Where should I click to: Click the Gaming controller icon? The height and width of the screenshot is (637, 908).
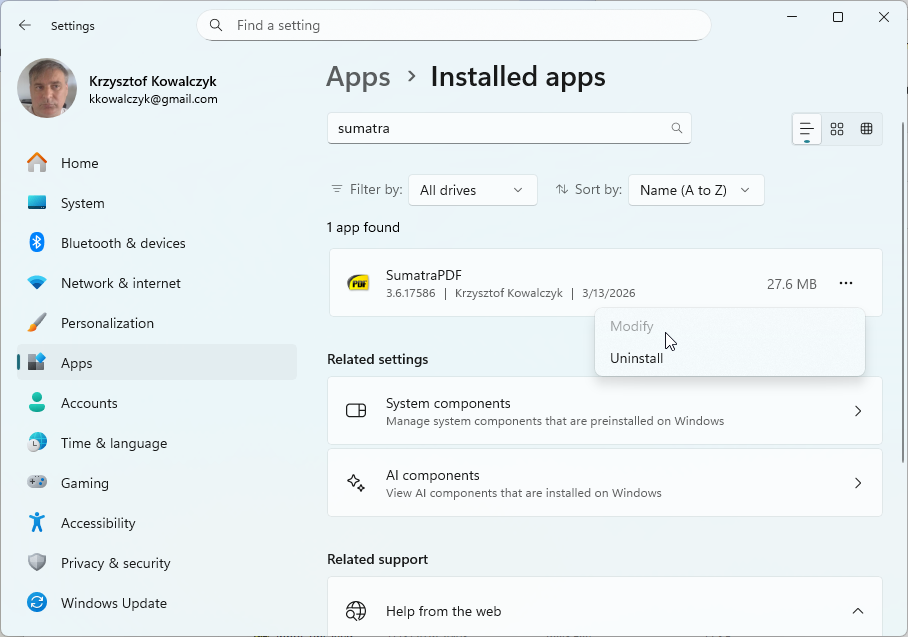coord(37,482)
